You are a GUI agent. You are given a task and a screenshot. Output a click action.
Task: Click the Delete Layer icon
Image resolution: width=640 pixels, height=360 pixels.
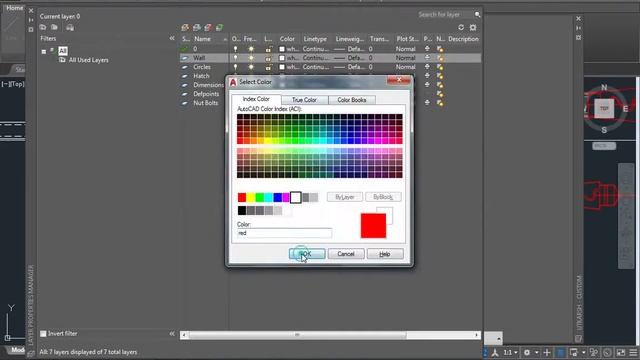point(208,27)
